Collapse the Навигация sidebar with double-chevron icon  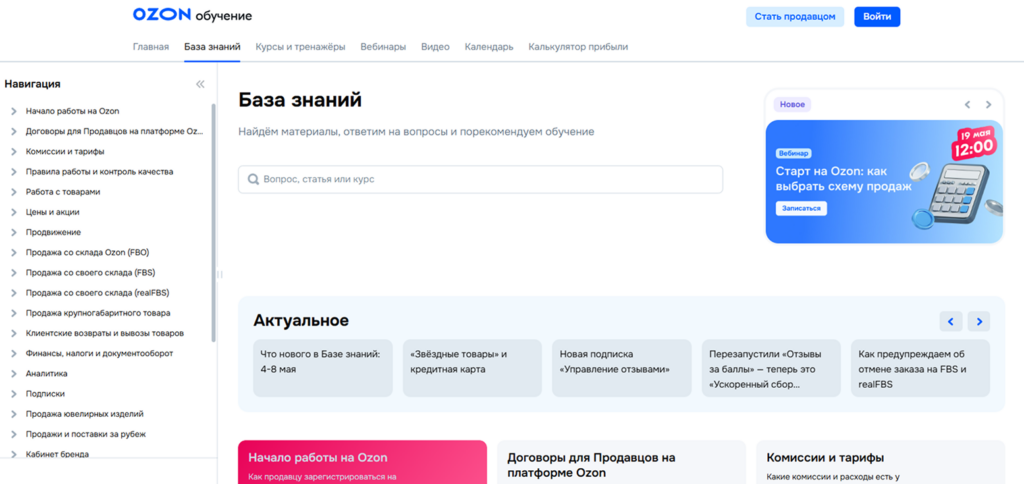click(200, 84)
